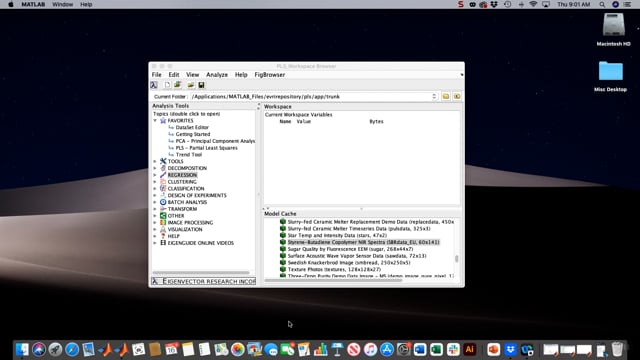Open the Current Folder path dropdown
640x360 pixels.
coord(434,97)
